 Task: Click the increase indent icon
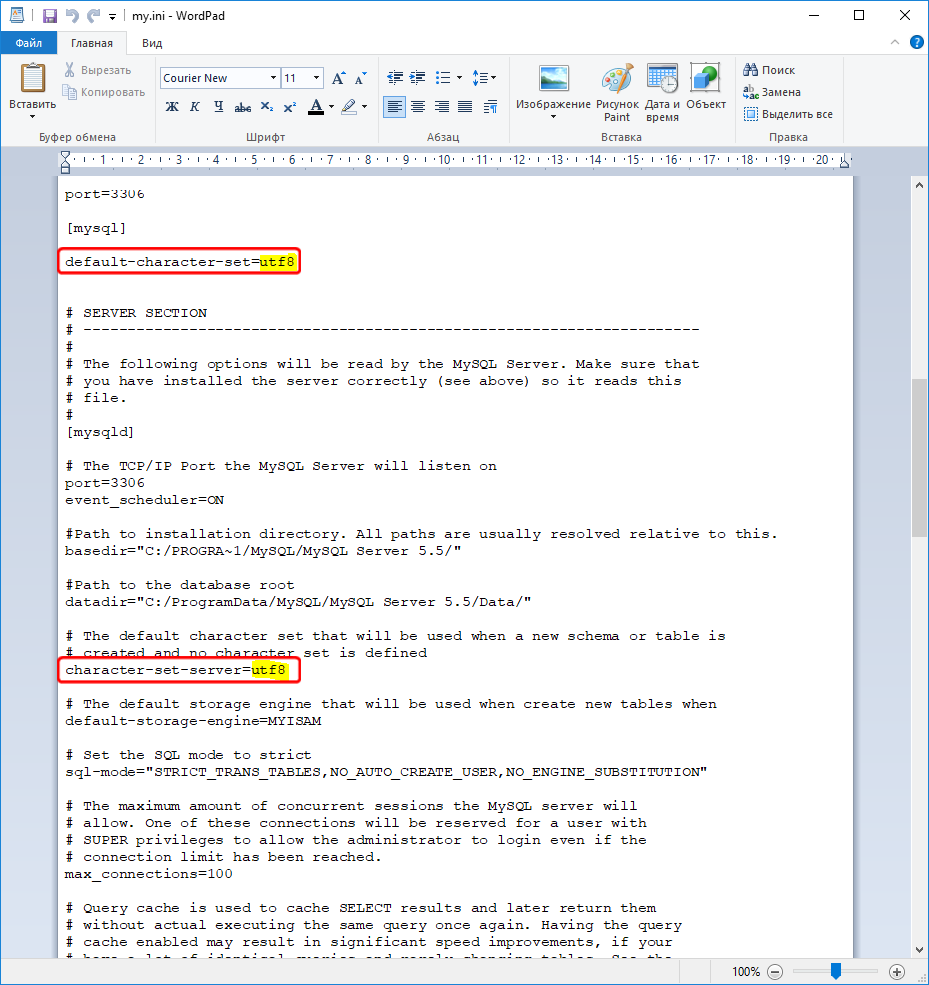pyautogui.click(x=417, y=78)
